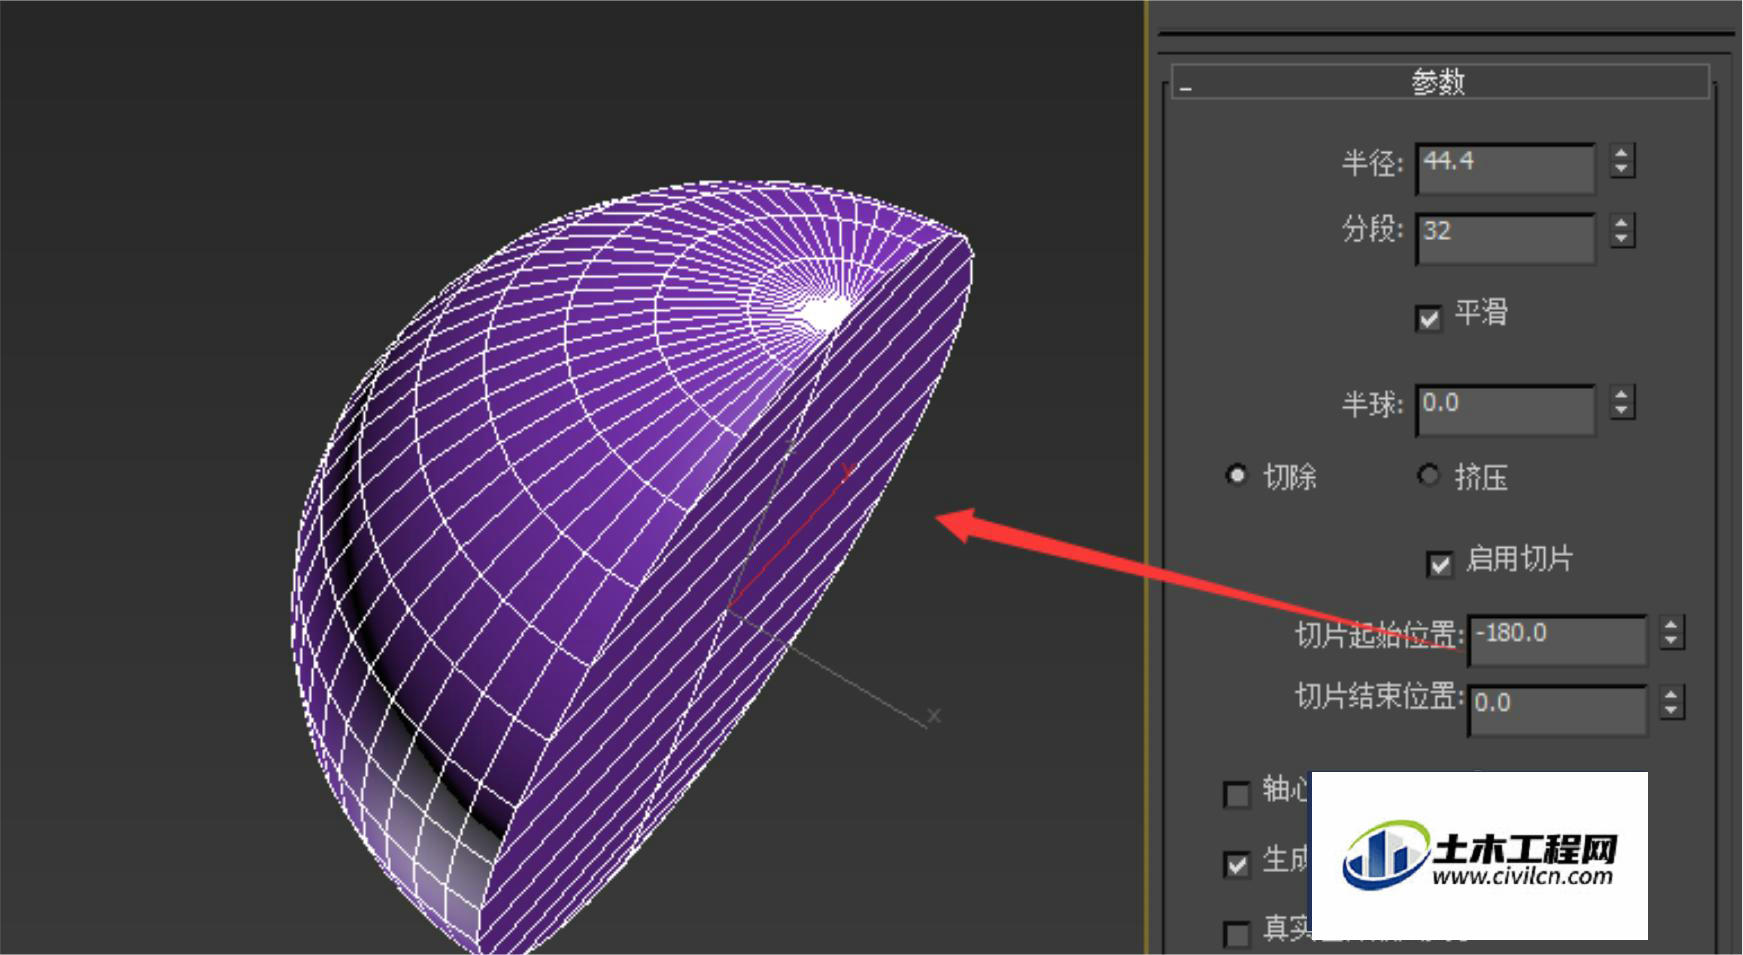Click the 半径 value field
This screenshot has height=955, width=1743.
point(1506,167)
